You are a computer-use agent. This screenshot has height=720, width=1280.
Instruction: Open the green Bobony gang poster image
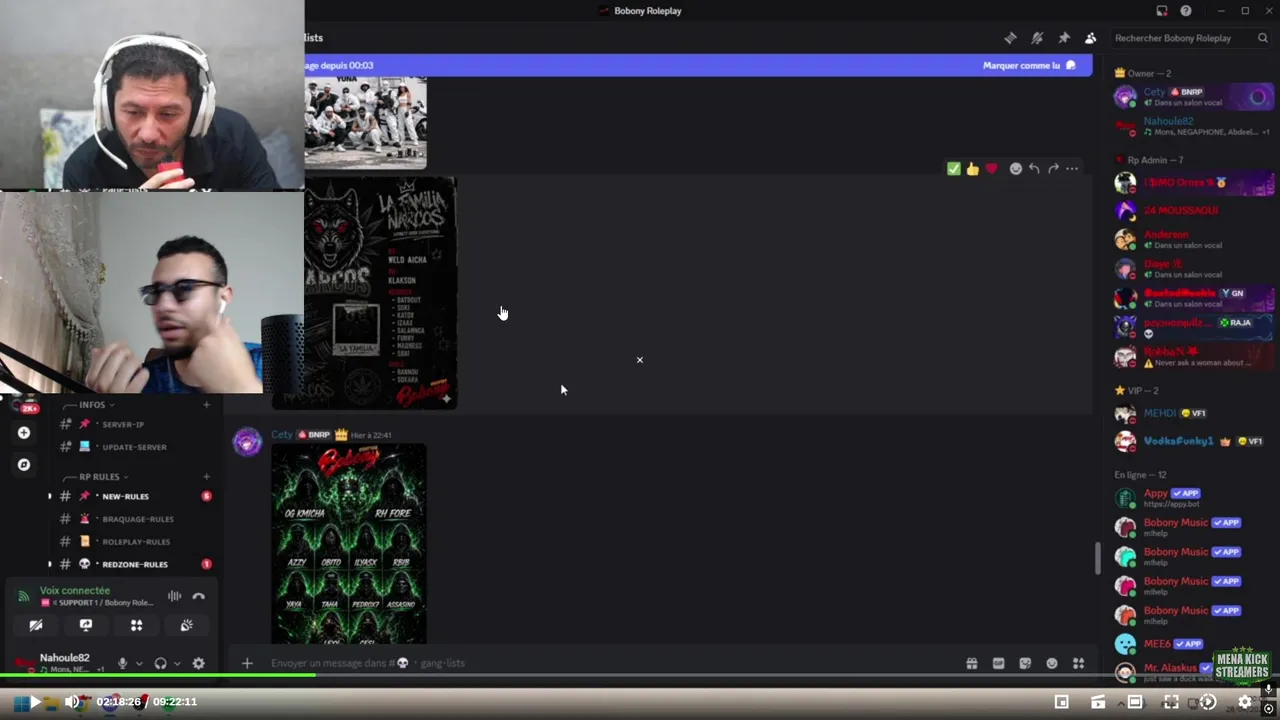click(x=349, y=544)
